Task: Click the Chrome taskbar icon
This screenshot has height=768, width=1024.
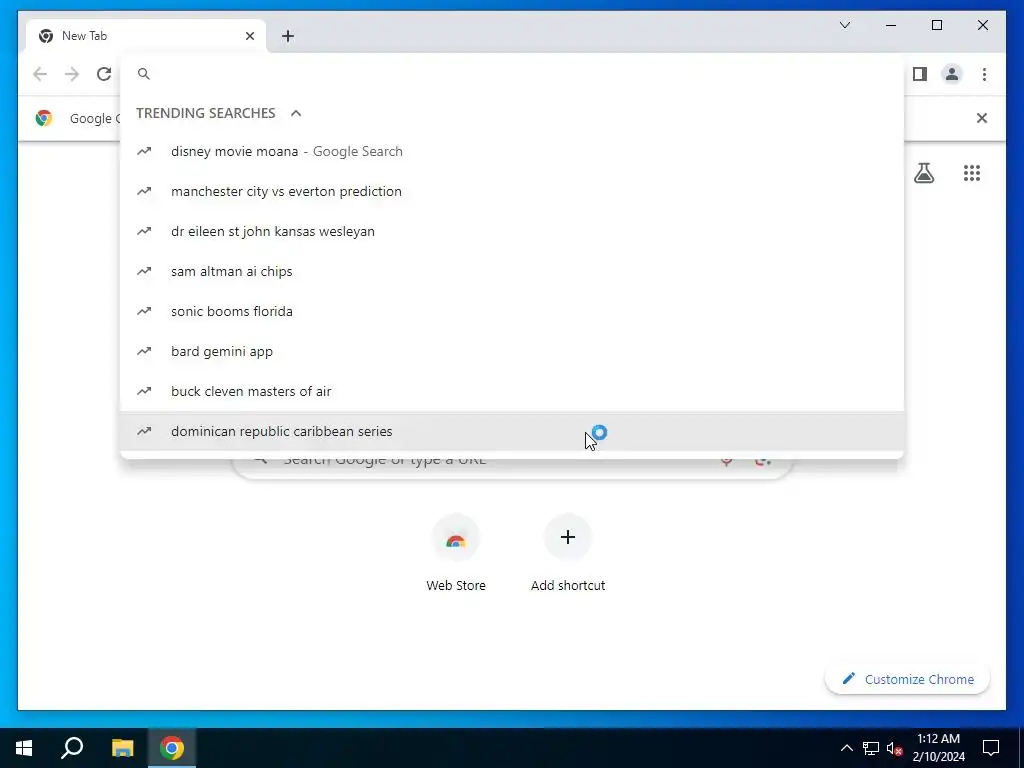Action: tap(172, 748)
